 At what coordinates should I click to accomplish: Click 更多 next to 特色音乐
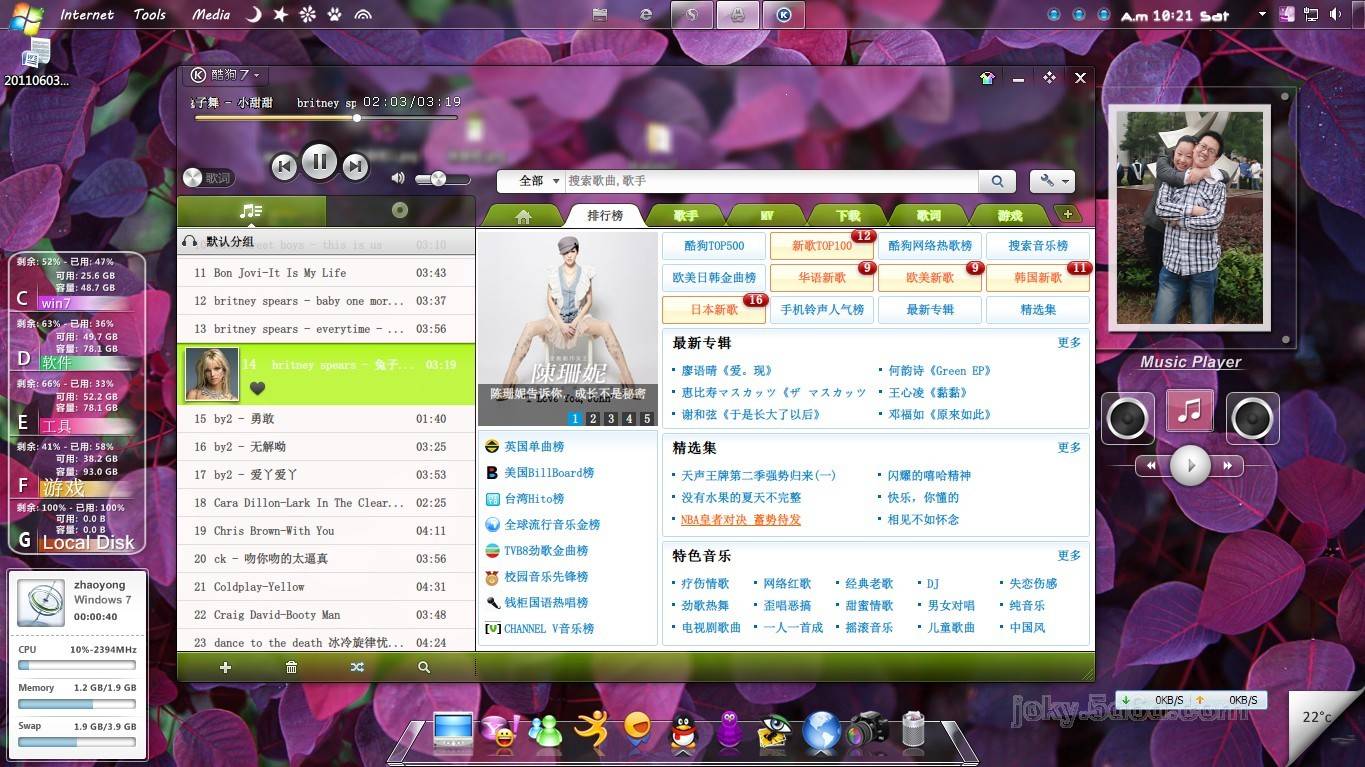[1069, 556]
